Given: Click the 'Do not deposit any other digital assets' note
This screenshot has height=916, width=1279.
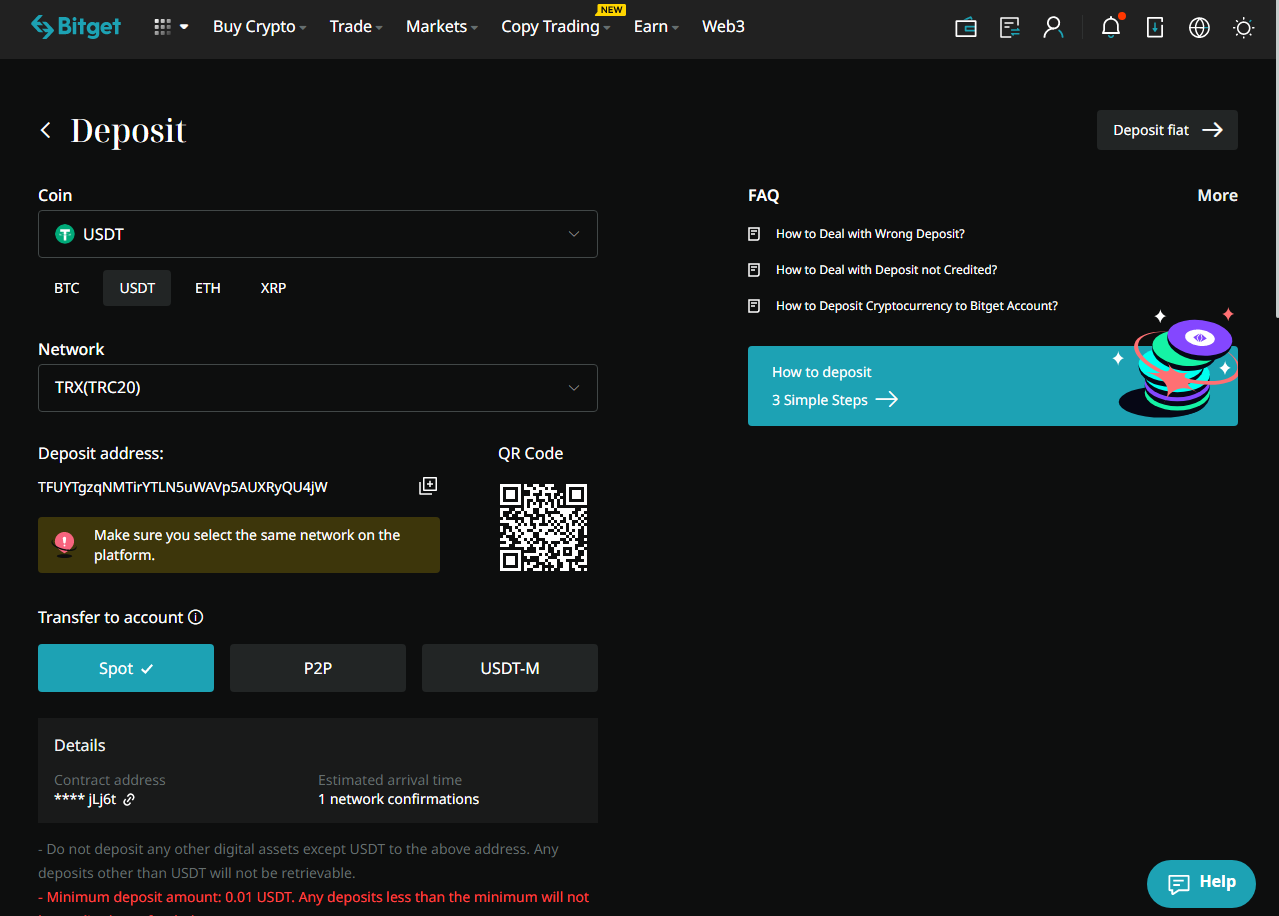Looking at the screenshot, I should (298, 861).
